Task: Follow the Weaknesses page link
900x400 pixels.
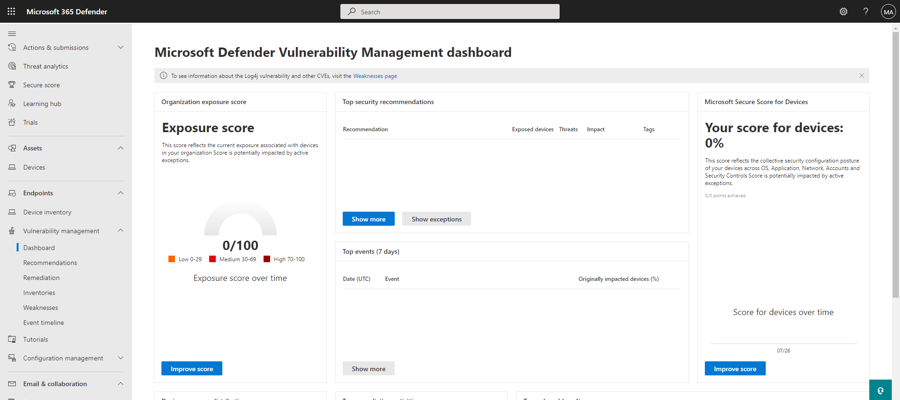Action: [375, 76]
